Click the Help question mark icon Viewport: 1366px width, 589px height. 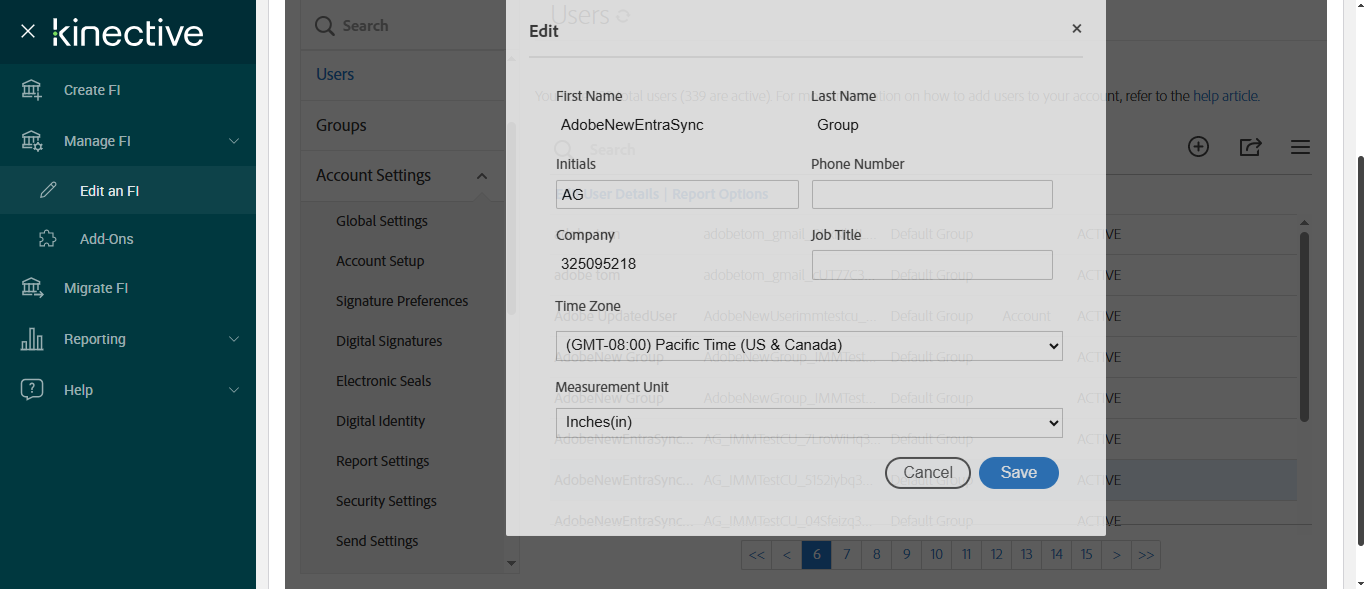[x=32, y=390]
